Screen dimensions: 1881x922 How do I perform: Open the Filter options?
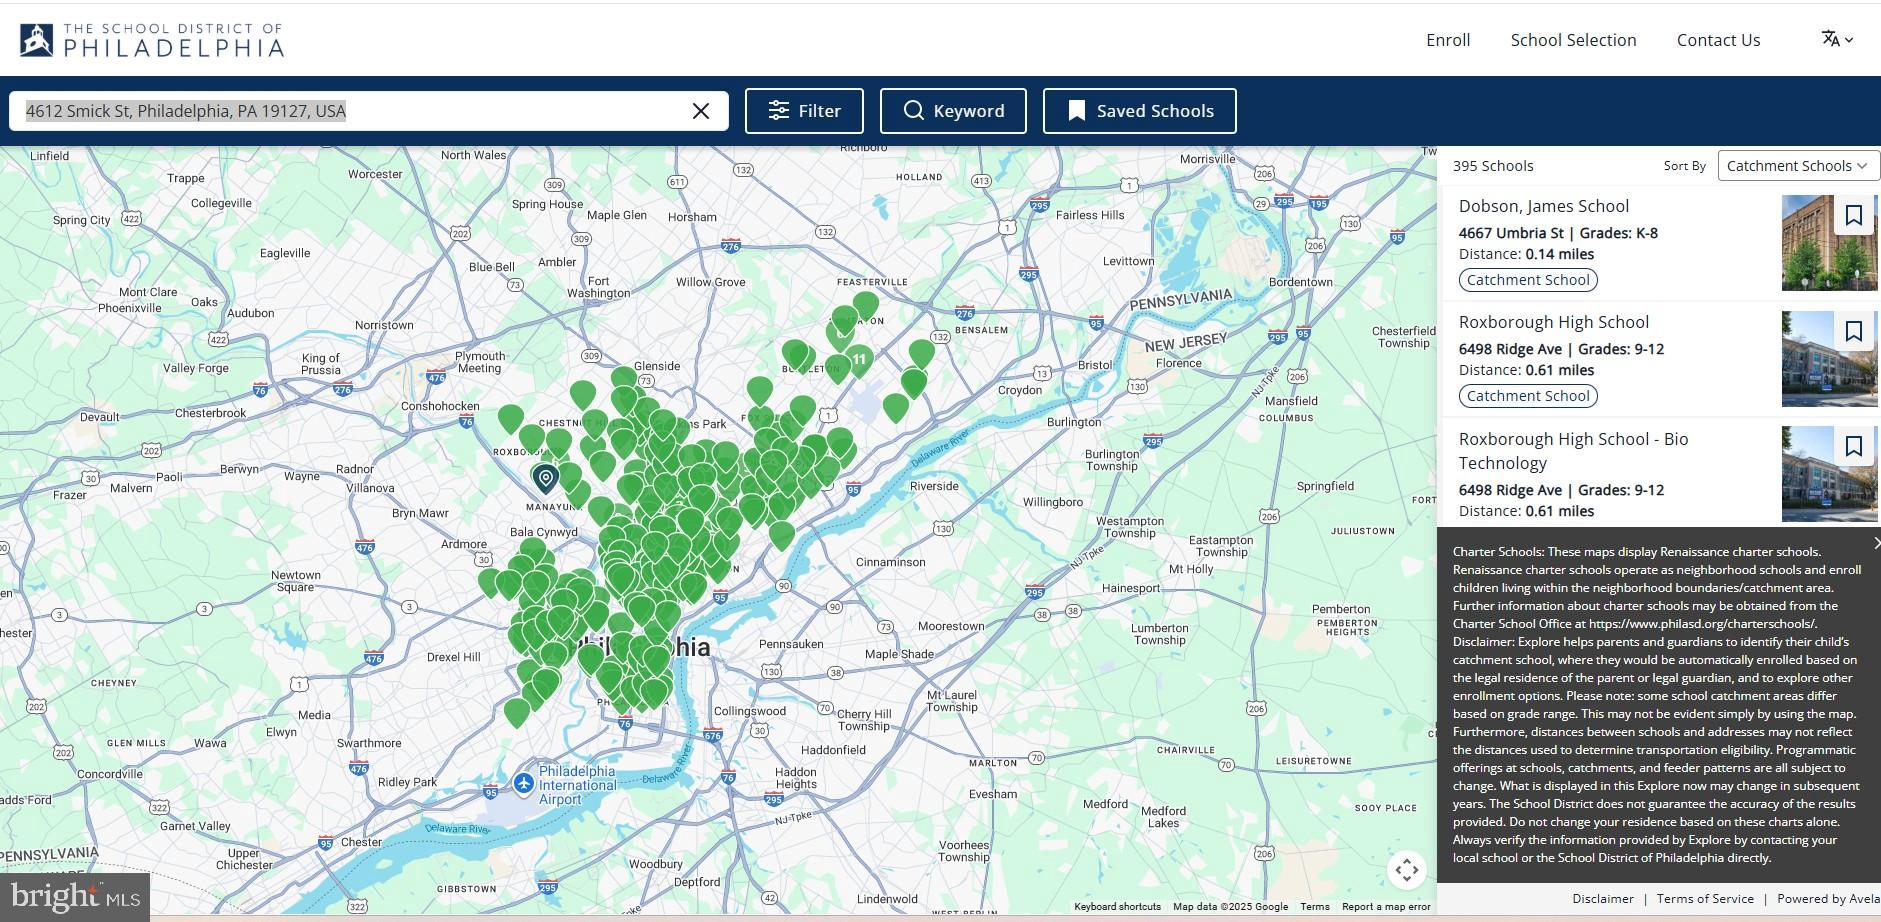pos(804,111)
